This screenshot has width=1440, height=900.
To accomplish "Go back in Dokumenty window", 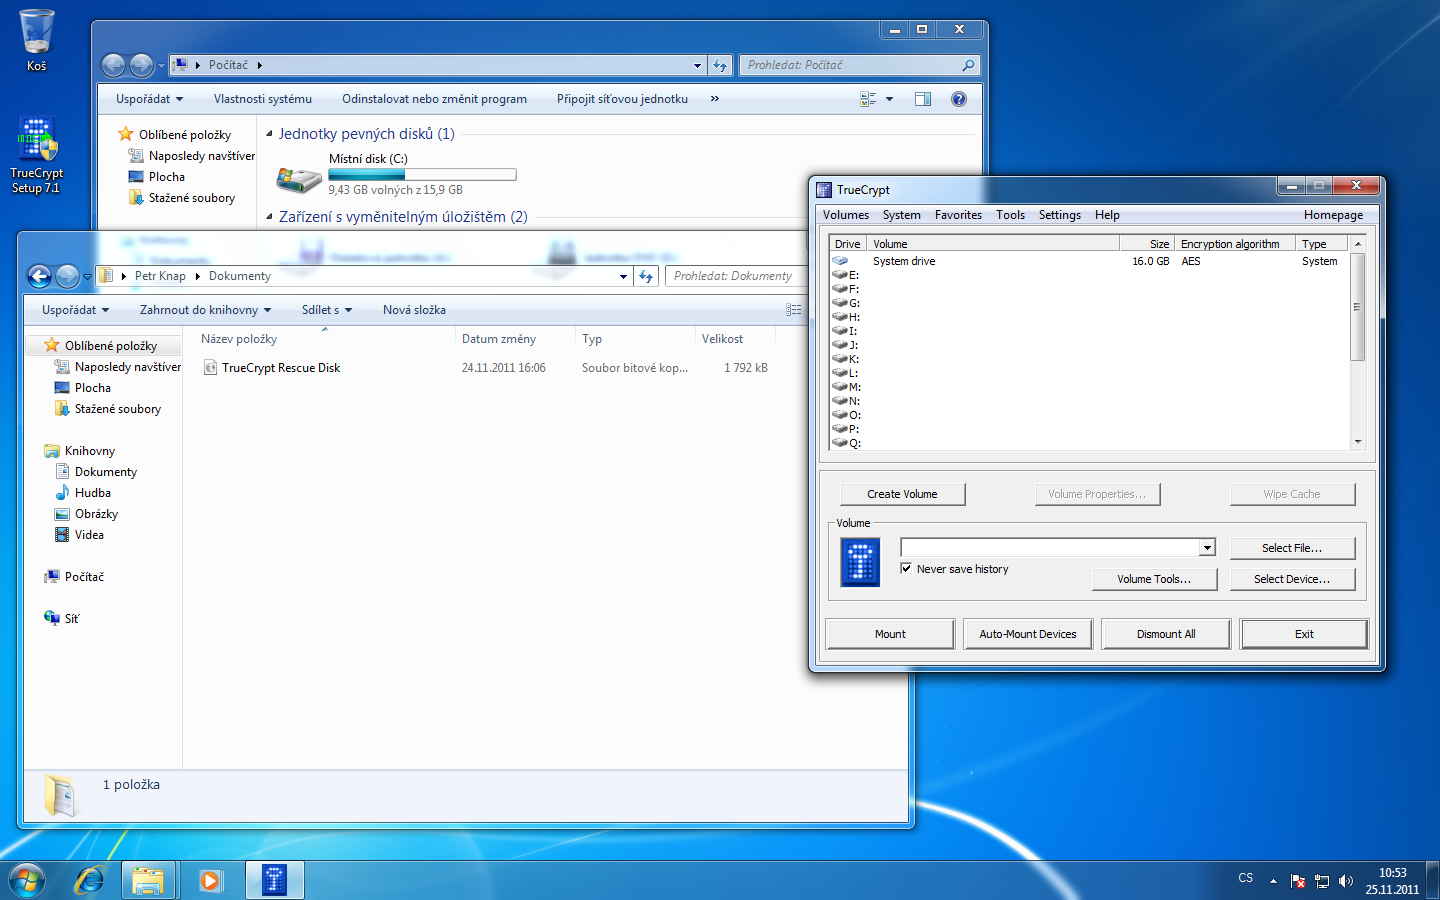I will tap(39, 276).
